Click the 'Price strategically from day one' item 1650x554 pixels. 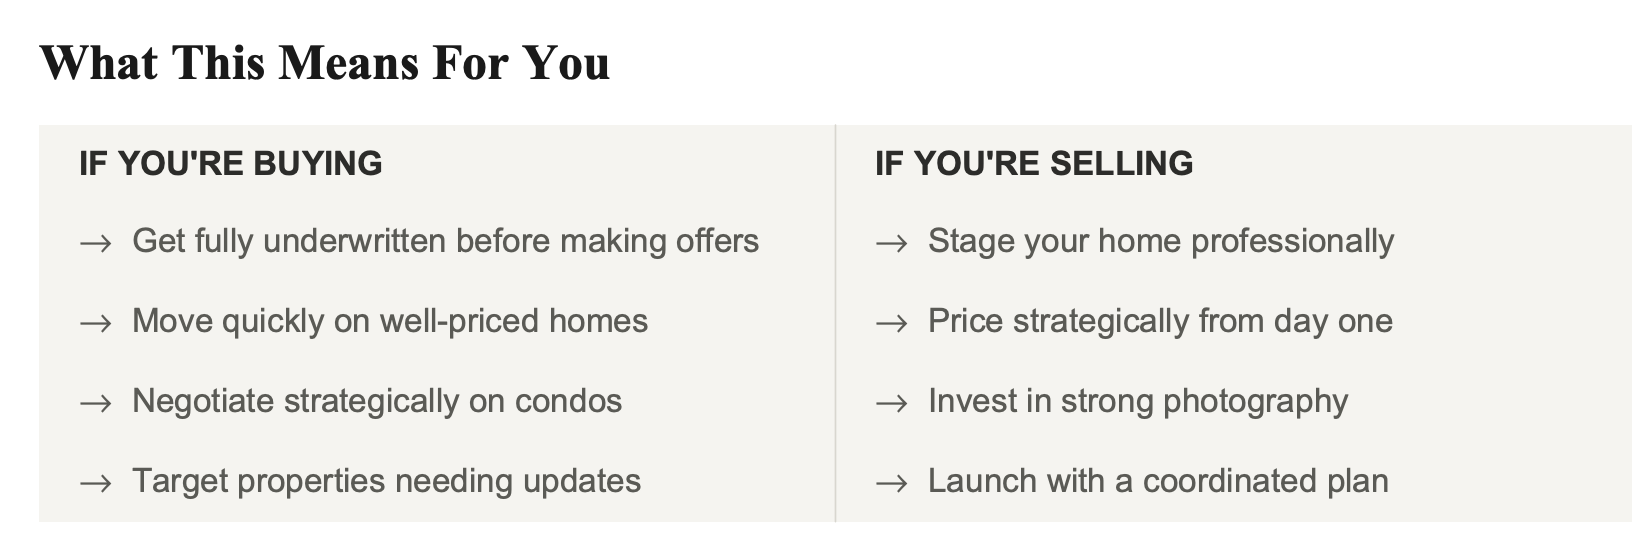pos(1160,321)
